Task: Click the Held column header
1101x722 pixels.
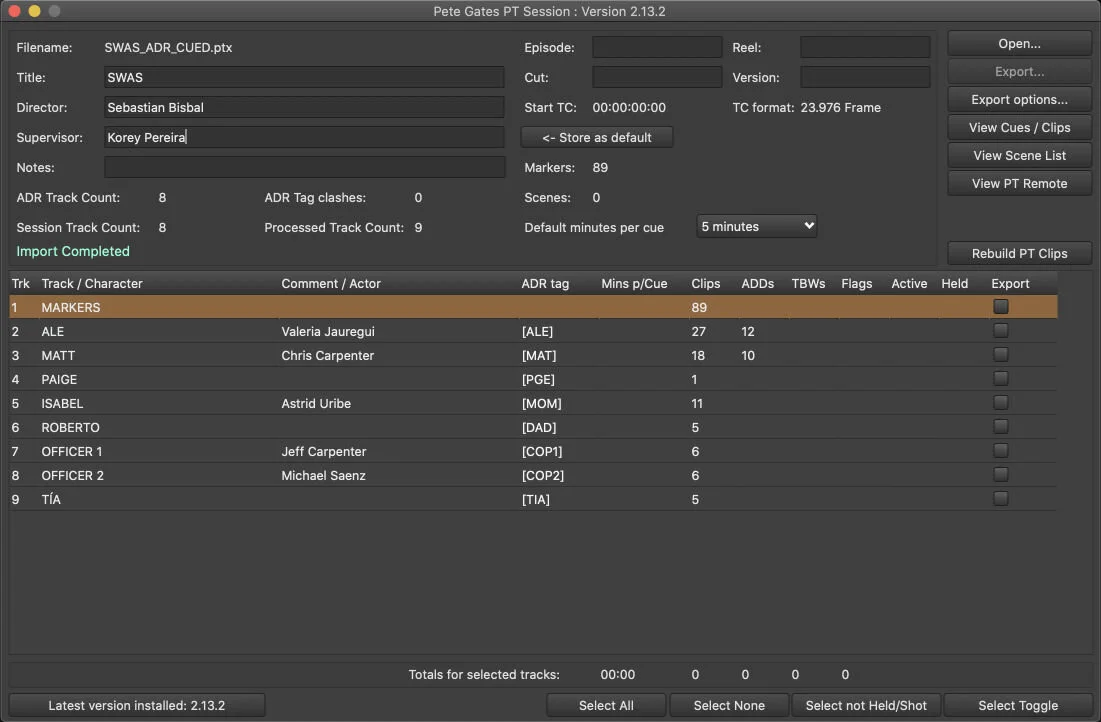Action: (954, 284)
